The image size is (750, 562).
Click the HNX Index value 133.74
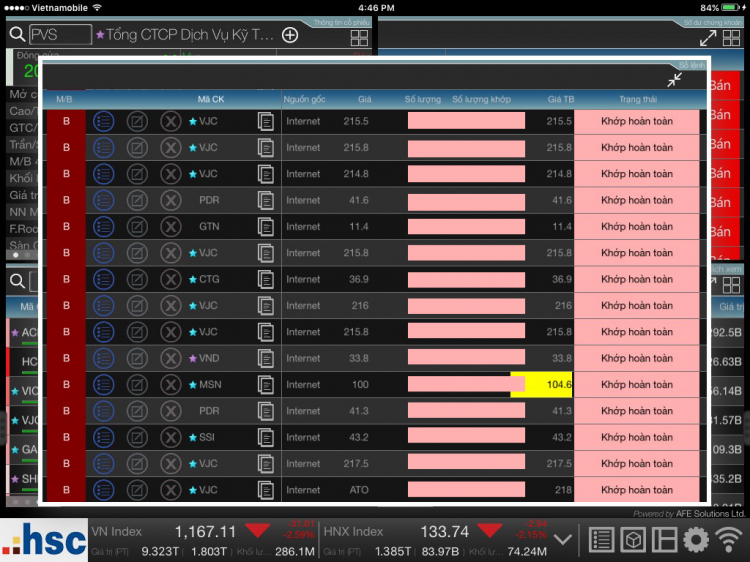click(x=444, y=531)
